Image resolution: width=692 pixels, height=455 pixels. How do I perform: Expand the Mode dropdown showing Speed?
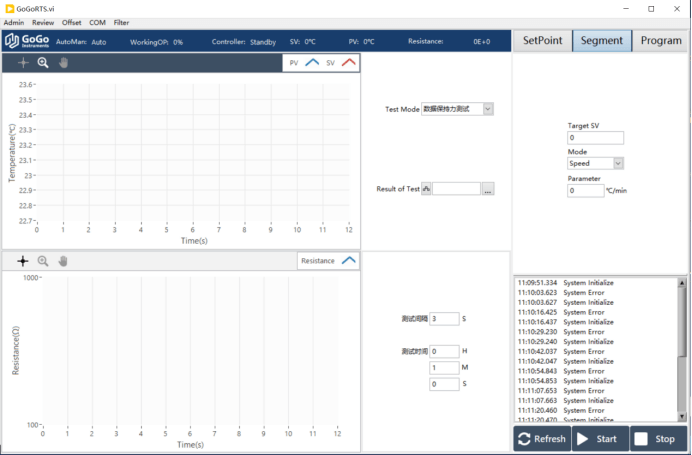click(x=618, y=163)
